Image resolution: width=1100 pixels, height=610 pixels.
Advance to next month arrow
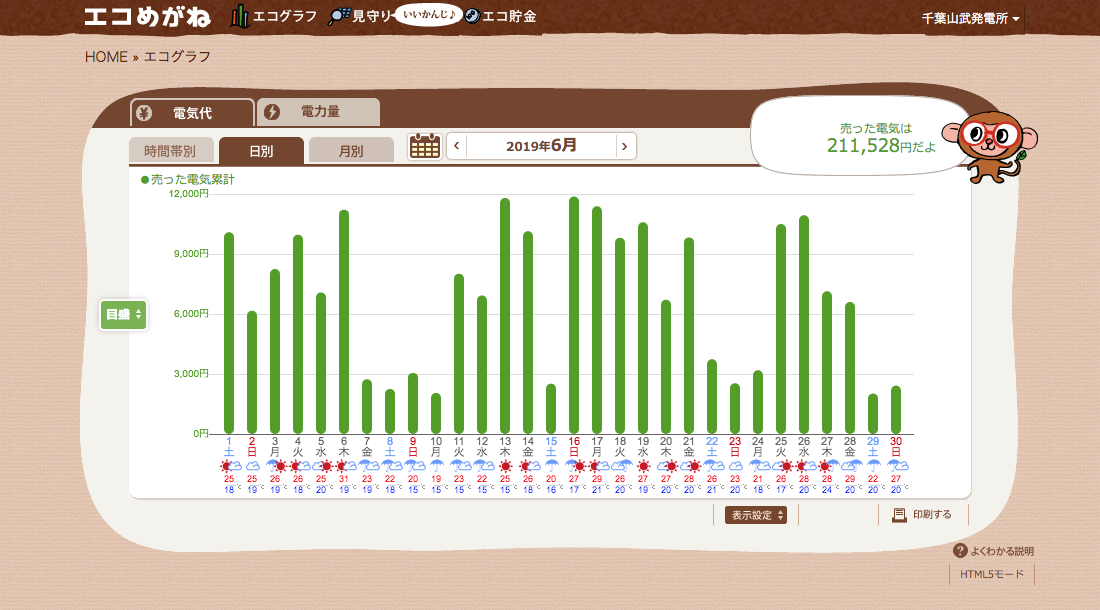click(x=624, y=146)
